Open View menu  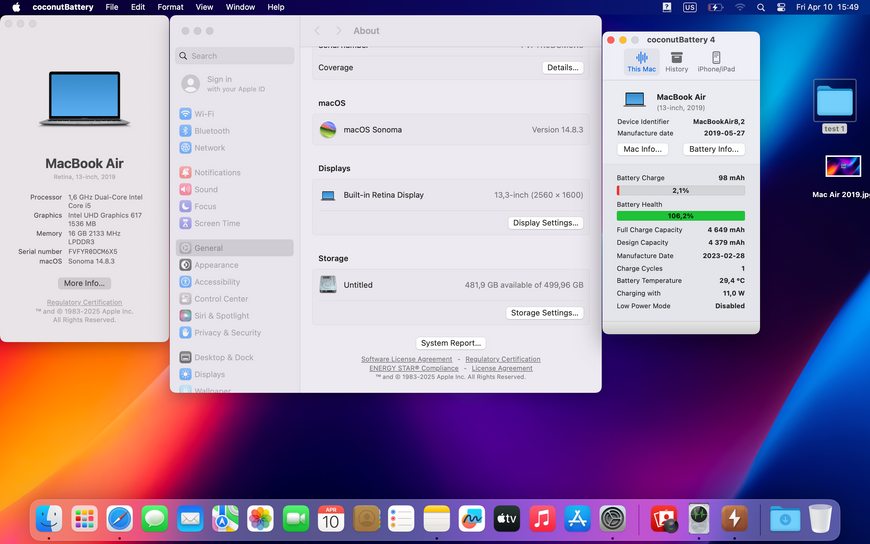pyautogui.click(x=204, y=7)
